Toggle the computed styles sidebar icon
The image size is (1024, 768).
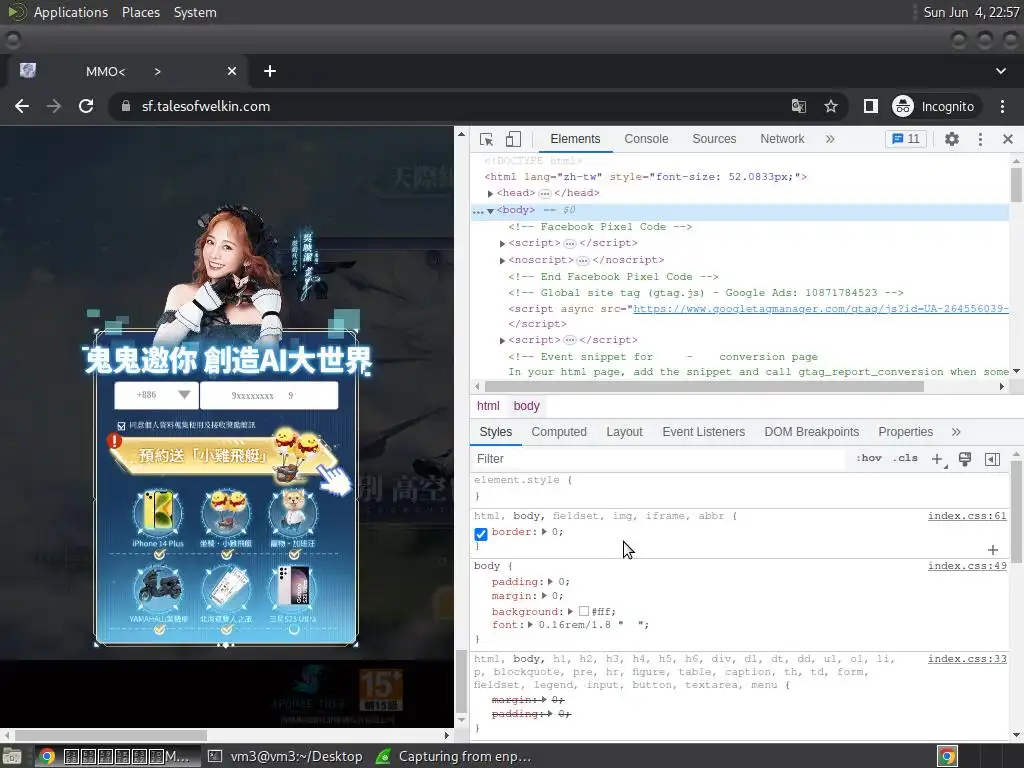pos(992,459)
